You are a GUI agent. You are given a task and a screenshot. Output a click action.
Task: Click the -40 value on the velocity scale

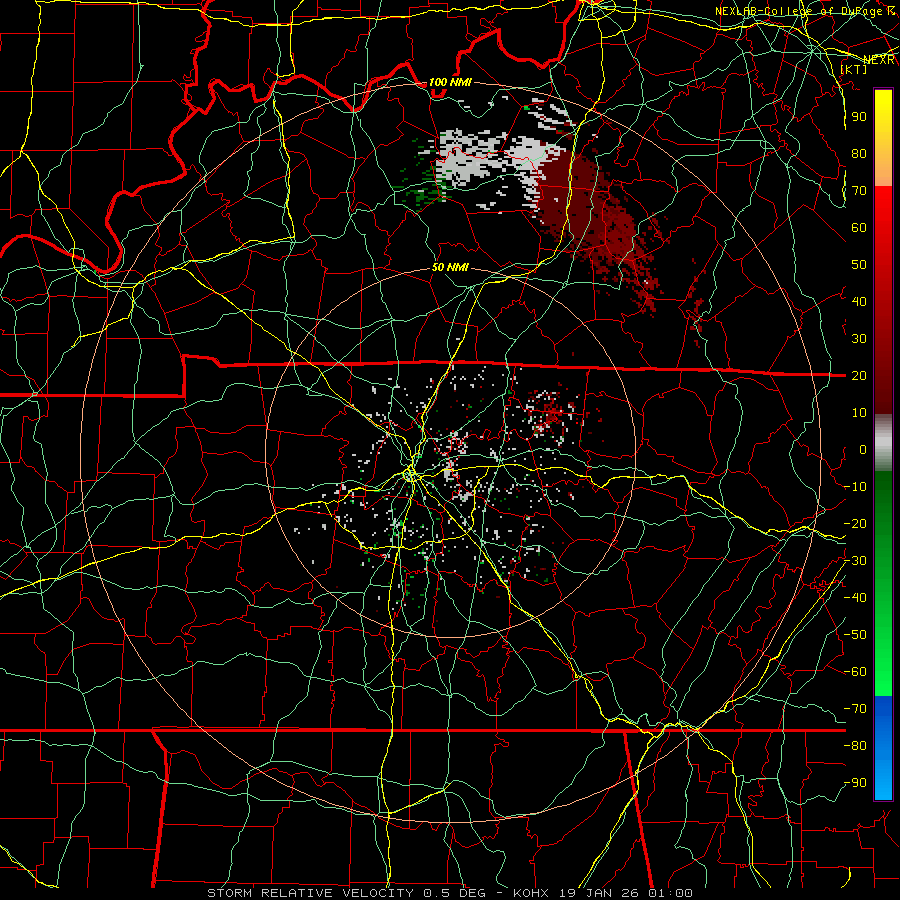coord(855,598)
